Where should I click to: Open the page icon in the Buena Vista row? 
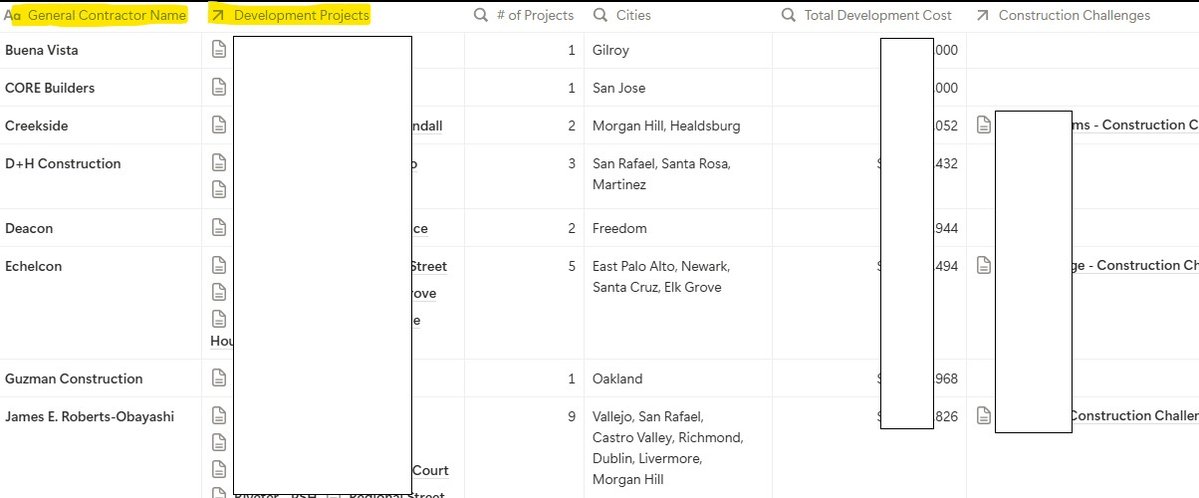point(219,50)
